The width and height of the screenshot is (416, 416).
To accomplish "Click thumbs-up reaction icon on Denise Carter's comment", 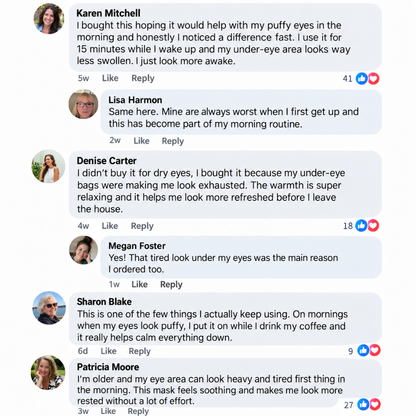I will (x=361, y=226).
